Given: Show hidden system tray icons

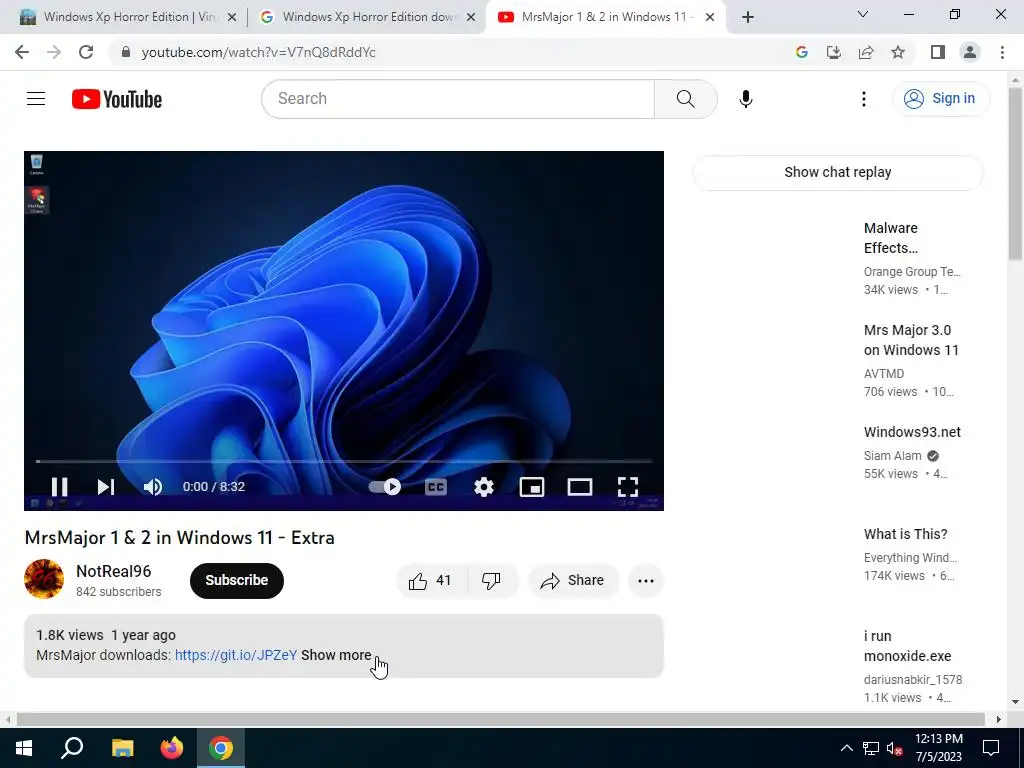Looking at the screenshot, I should point(846,748).
